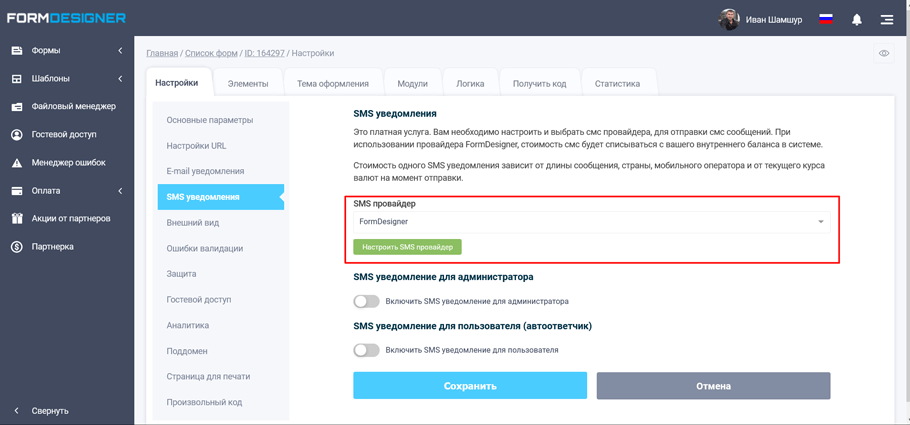Click the Templates icon in sidebar
This screenshot has height=425, width=910.
coord(17,79)
